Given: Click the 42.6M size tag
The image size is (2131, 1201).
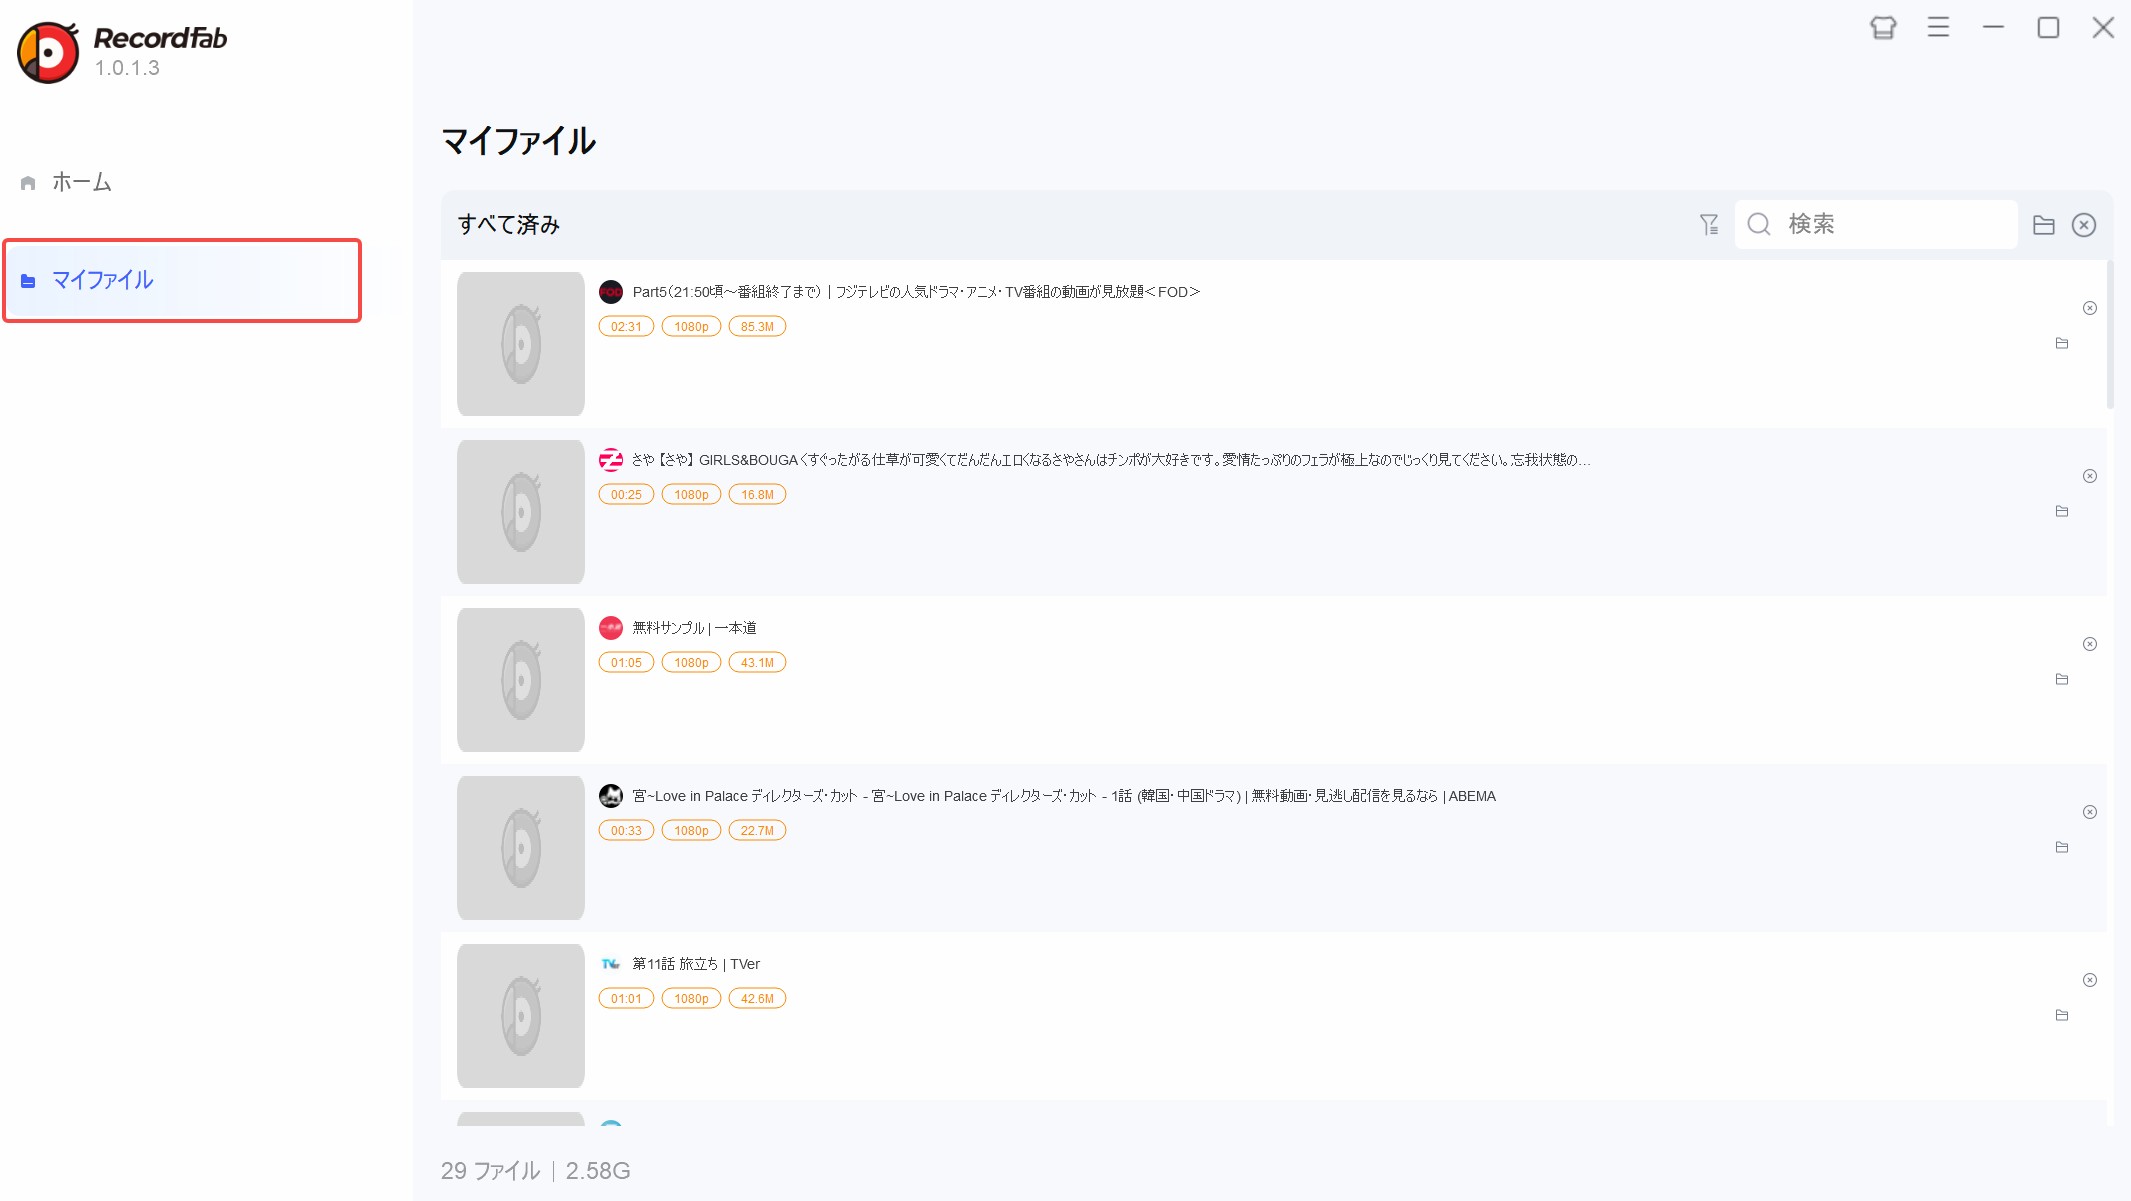Looking at the screenshot, I should [757, 999].
